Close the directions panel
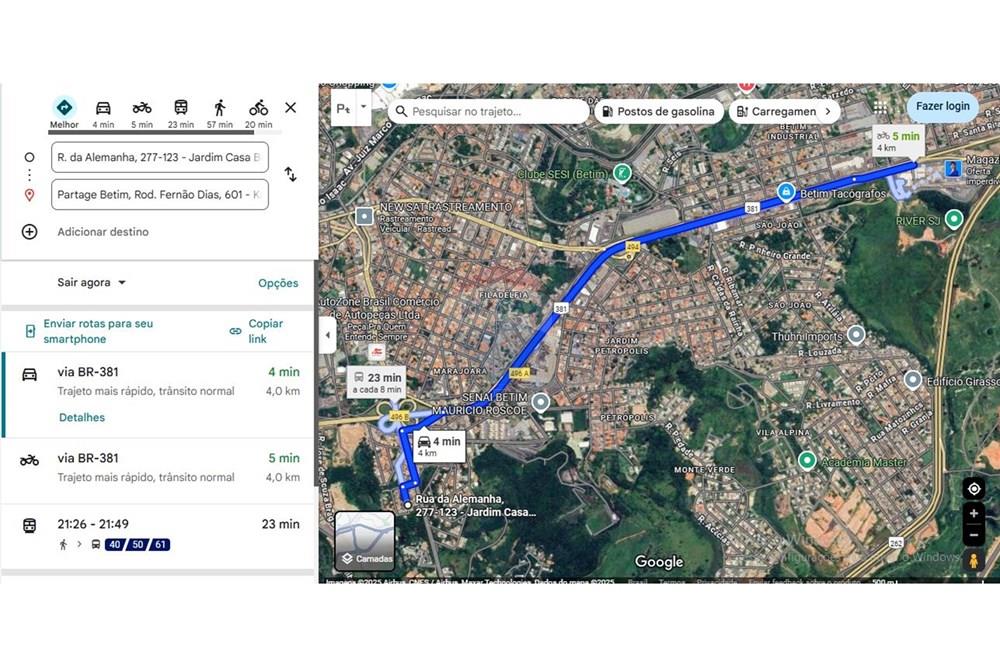The image size is (1000, 667). pyautogui.click(x=290, y=107)
